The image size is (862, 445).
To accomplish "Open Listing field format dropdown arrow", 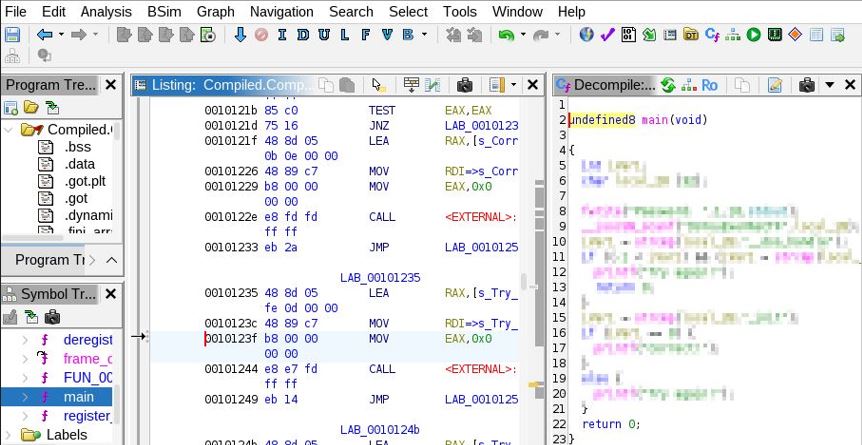I will (513, 85).
